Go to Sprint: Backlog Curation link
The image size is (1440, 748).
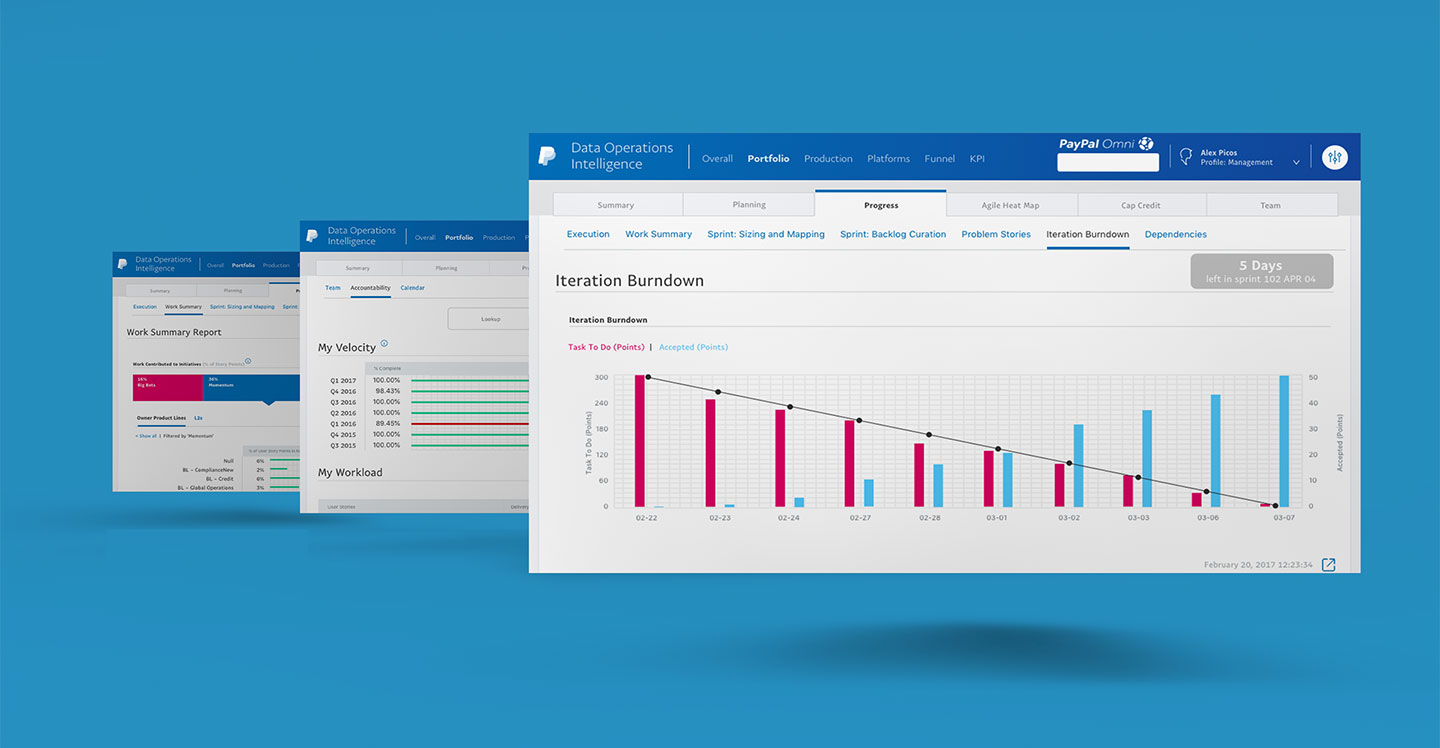point(892,234)
